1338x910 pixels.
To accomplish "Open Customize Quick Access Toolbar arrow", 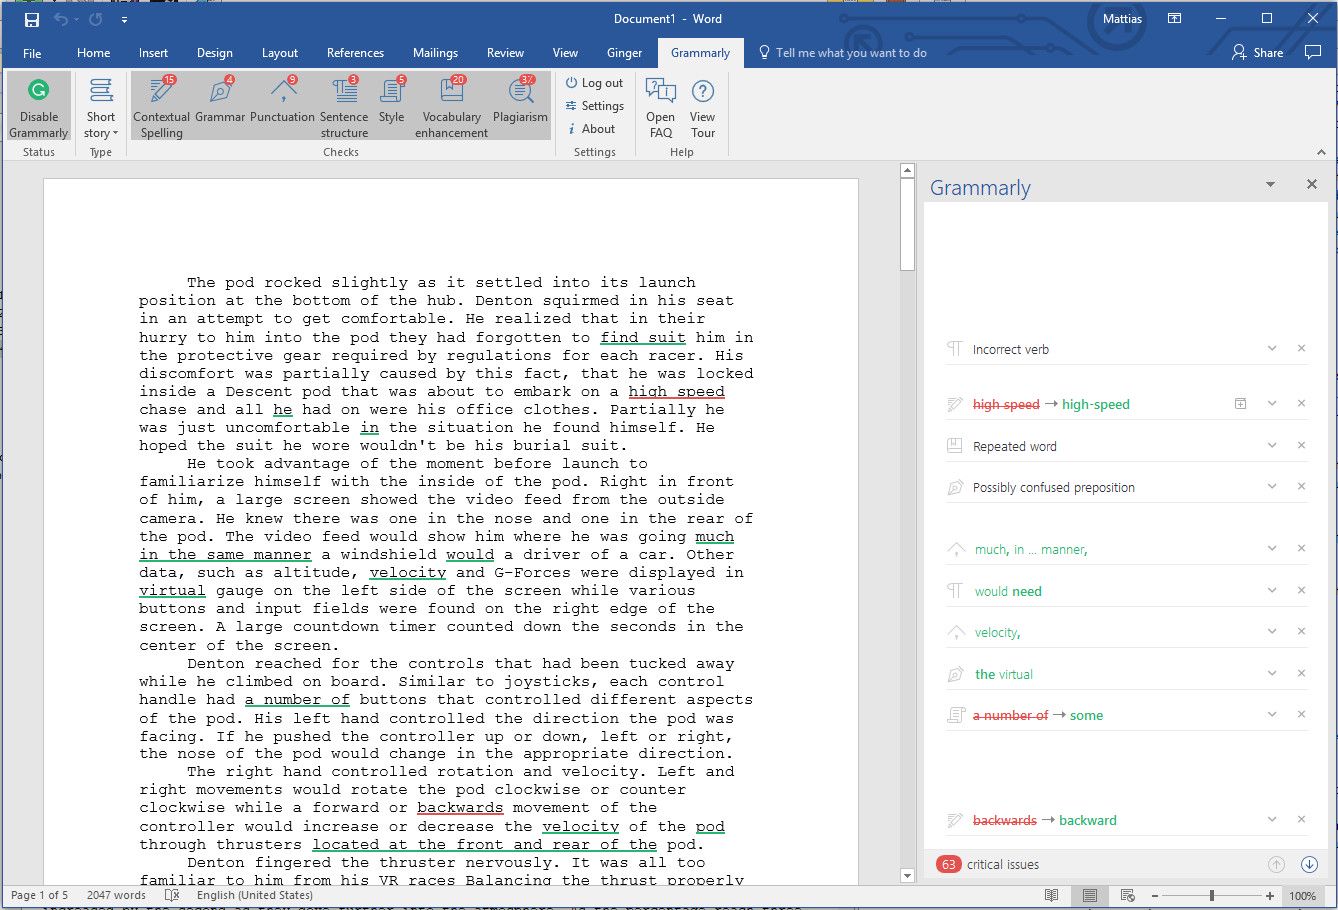I will pos(124,19).
